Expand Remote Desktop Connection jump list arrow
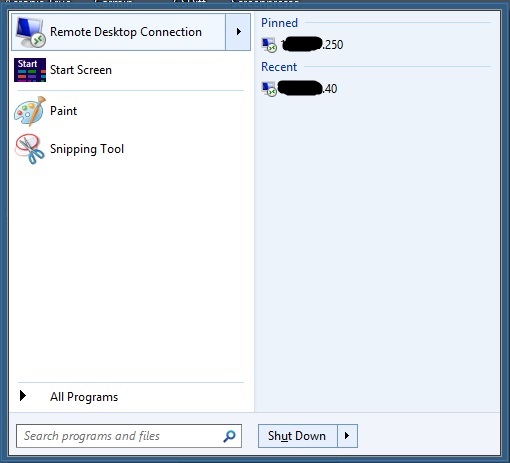 tap(238, 32)
